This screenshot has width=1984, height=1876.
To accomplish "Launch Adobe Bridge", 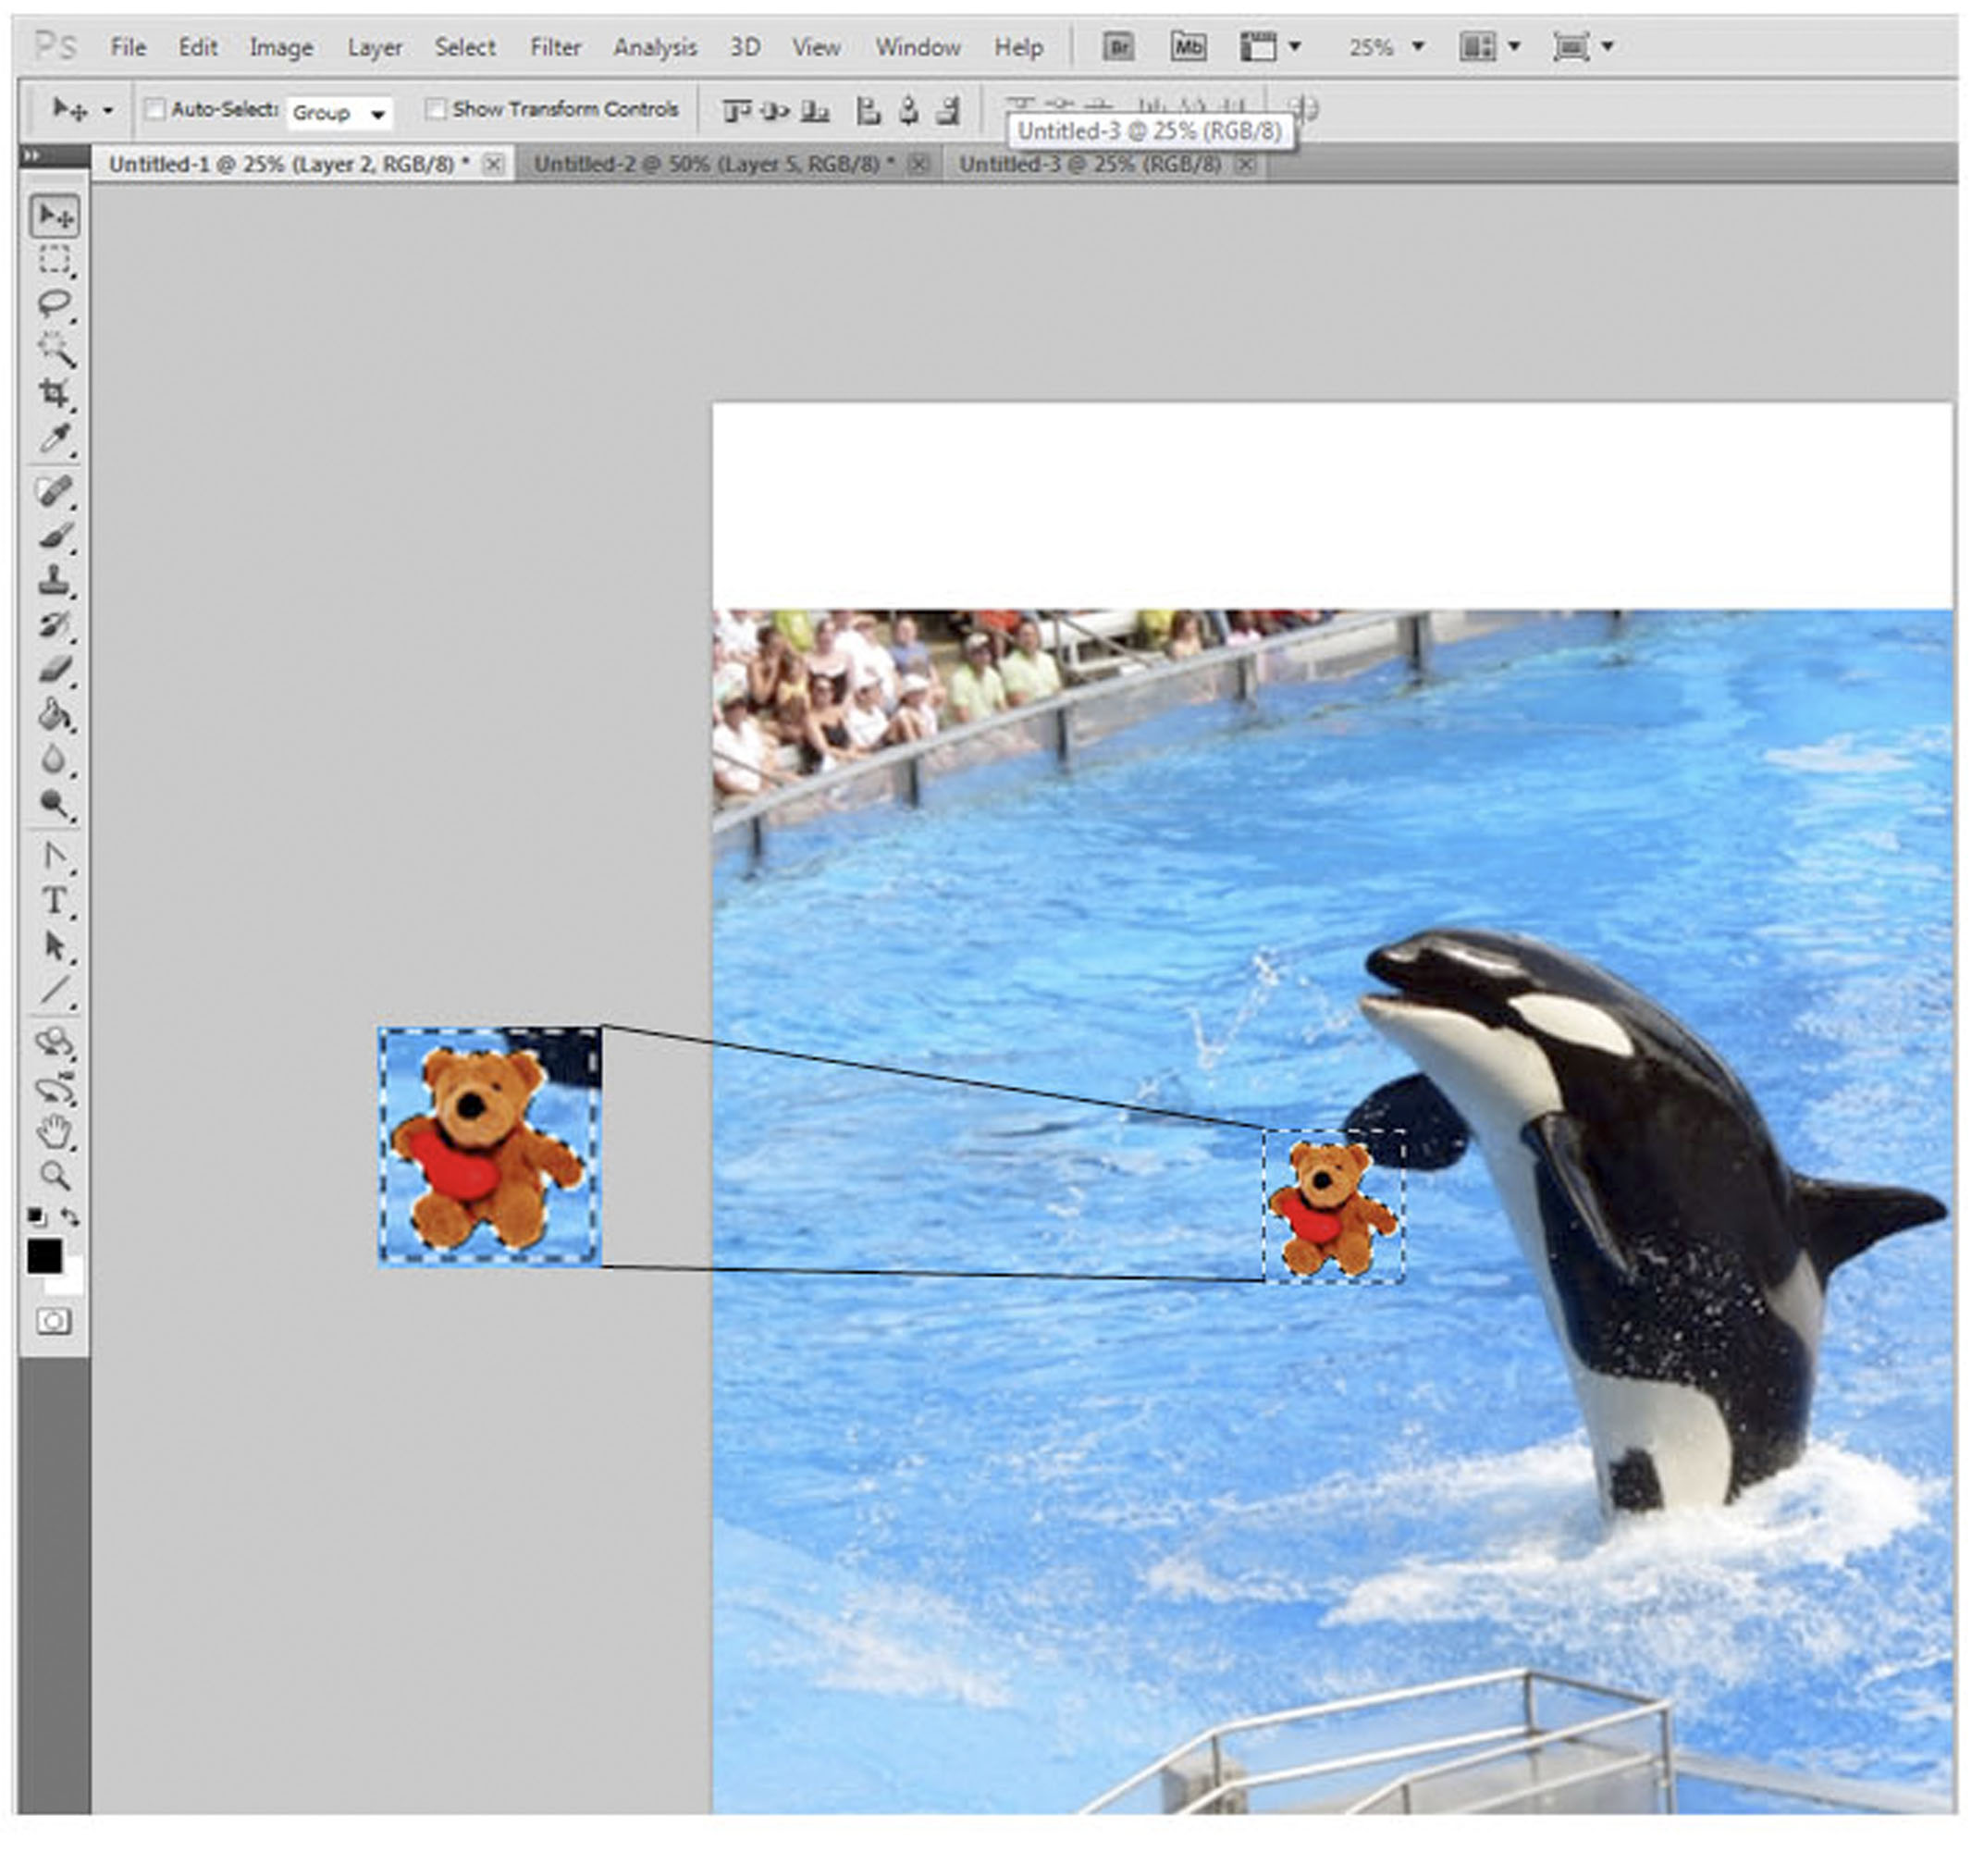I will coord(1118,46).
